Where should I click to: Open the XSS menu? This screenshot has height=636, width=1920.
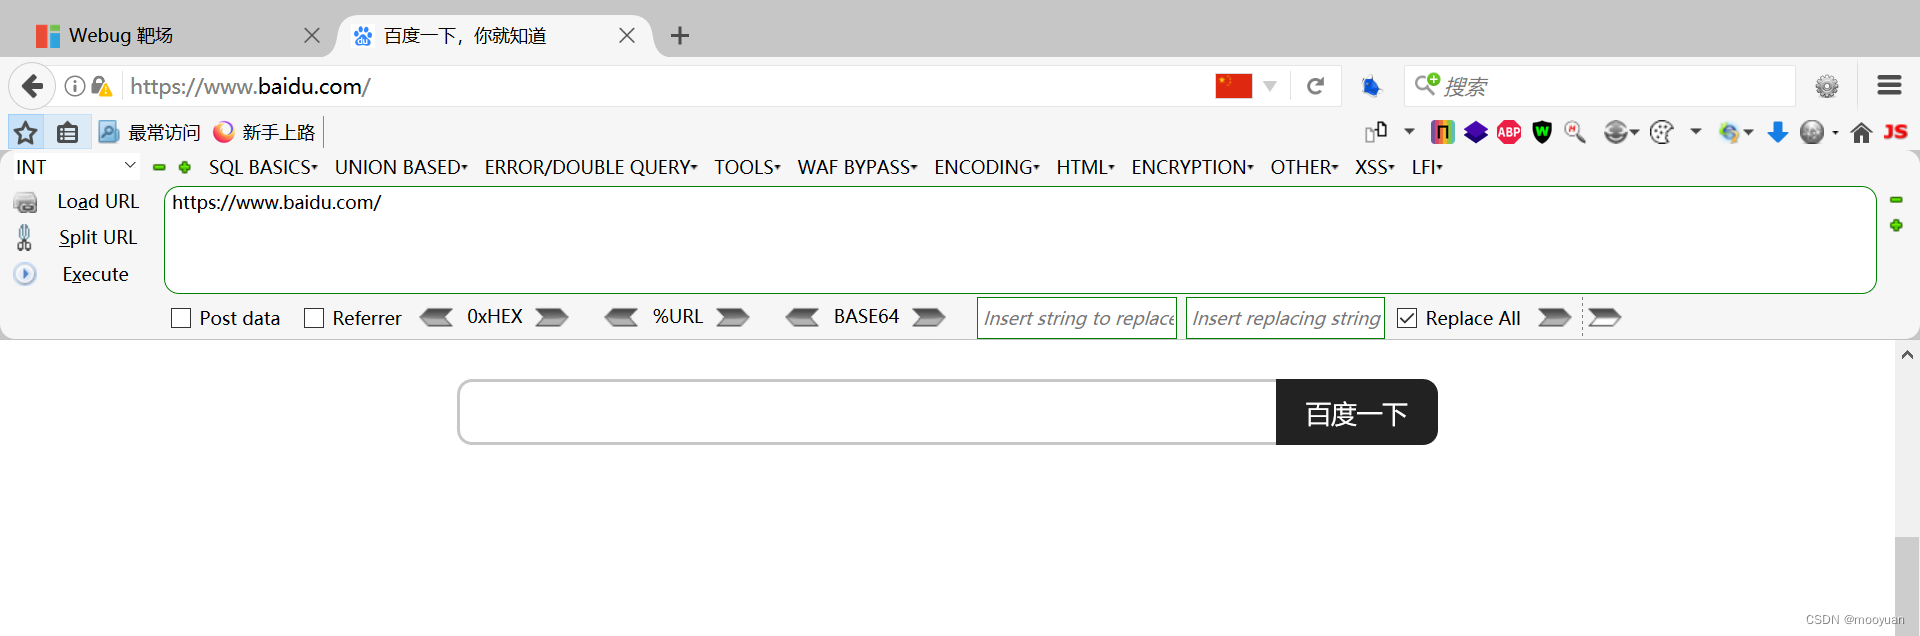coord(1375,167)
